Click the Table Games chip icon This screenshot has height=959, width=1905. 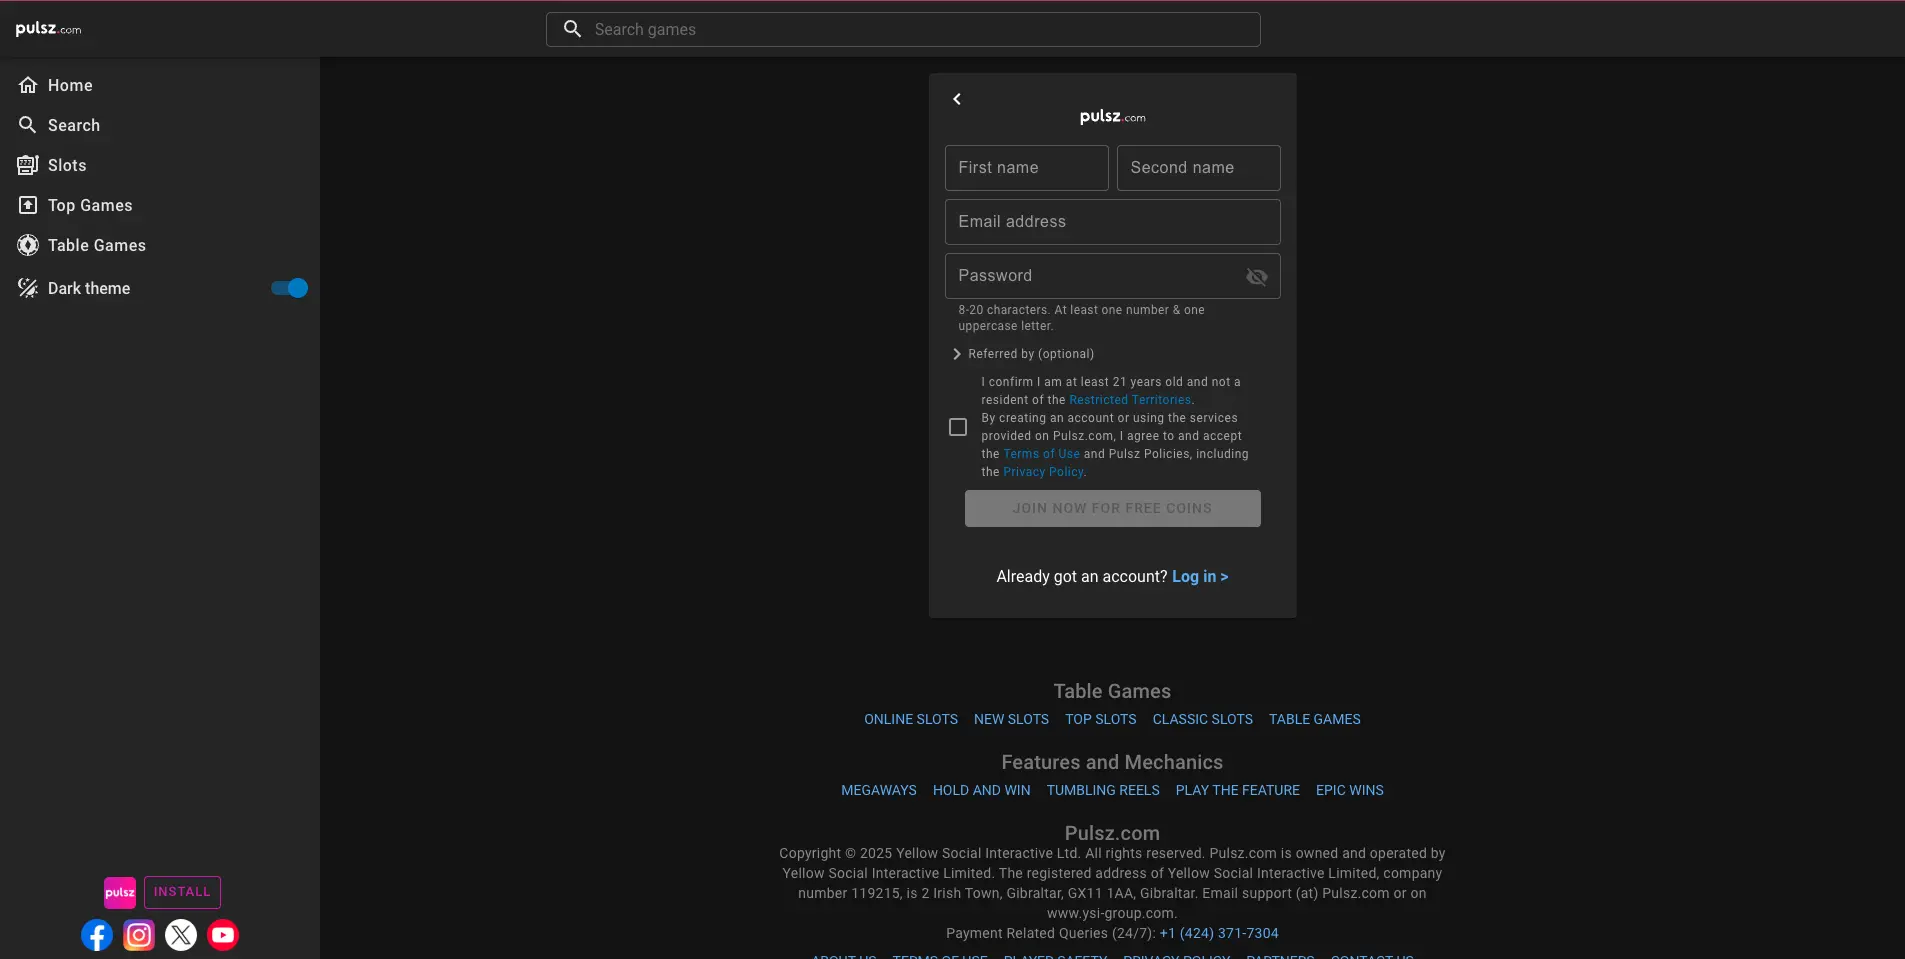click(28, 245)
